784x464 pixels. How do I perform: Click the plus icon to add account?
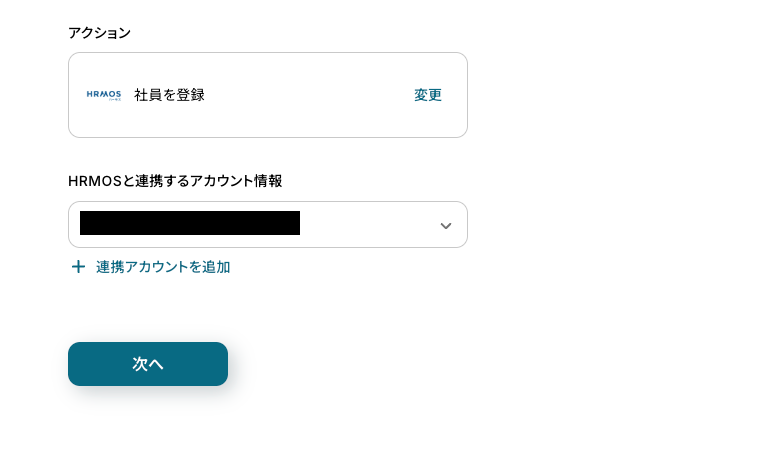pyautogui.click(x=78, y=267)
